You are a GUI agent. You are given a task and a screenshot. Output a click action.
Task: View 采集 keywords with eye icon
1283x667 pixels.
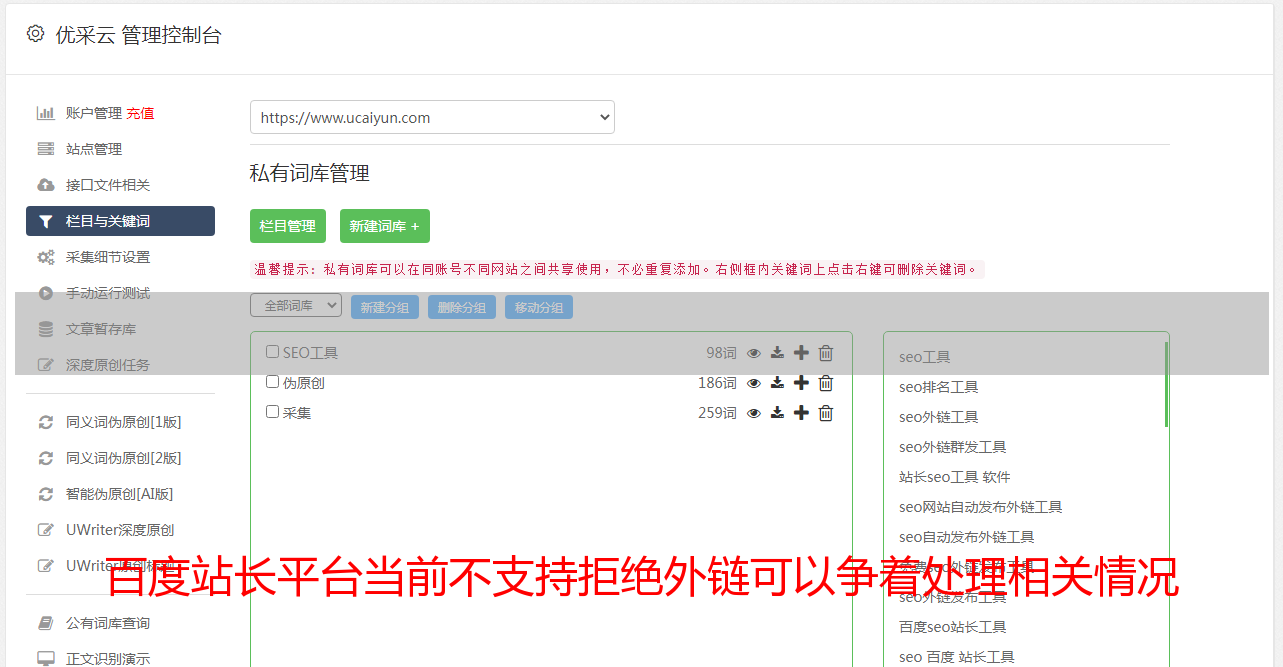pyautogui.click(x=754, y=413)
